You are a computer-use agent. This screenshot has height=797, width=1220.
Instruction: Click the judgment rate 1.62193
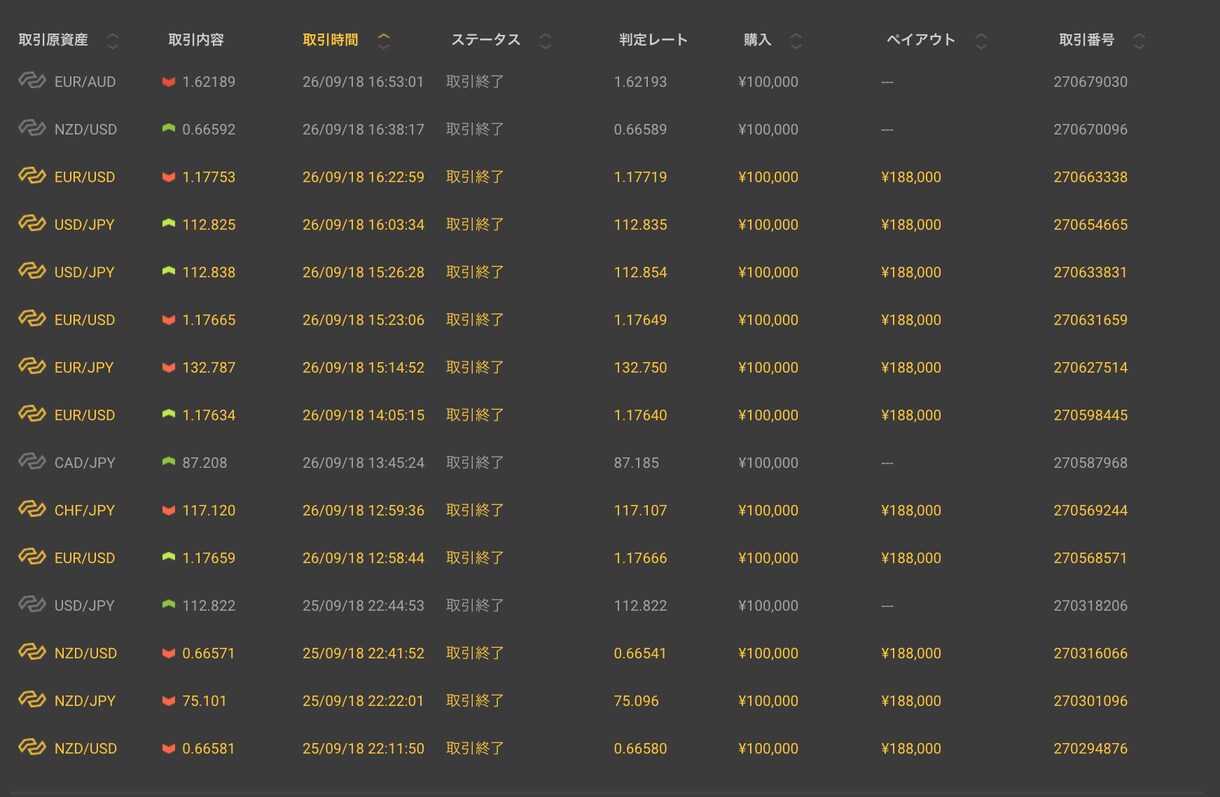coord(640,82)
